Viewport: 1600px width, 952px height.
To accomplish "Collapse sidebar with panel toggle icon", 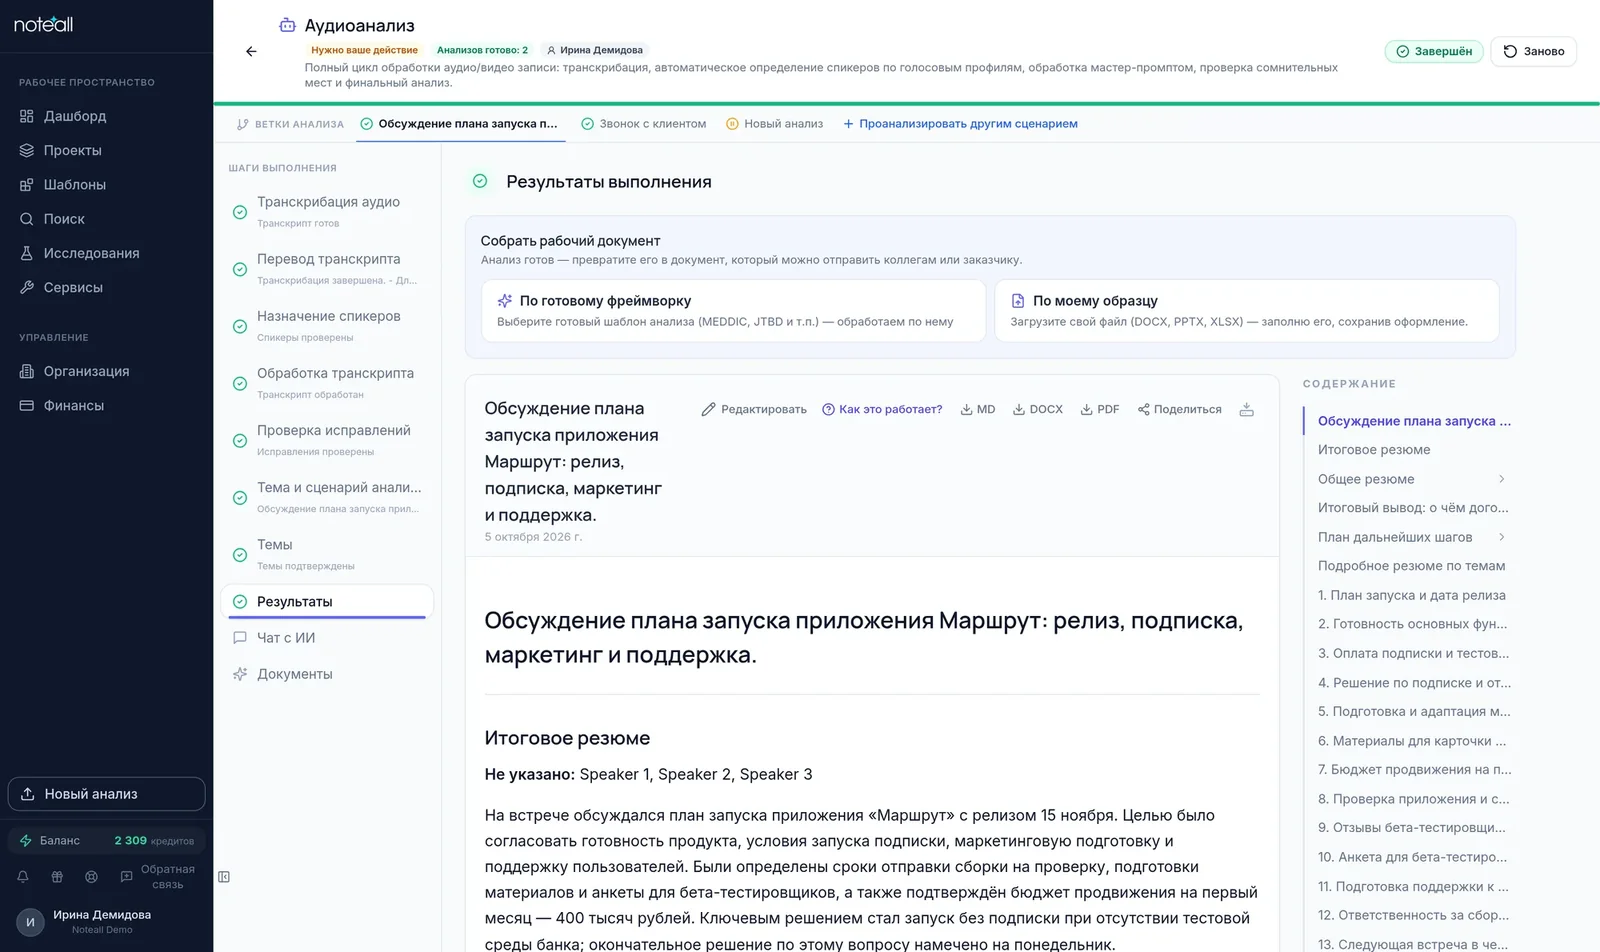I will (224, 877).
